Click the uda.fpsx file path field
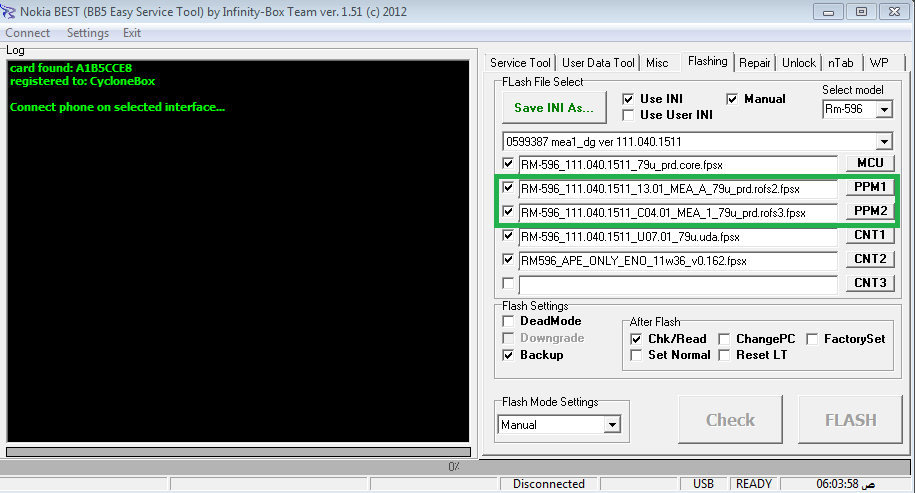Viewport: 915px width, 493px height. point(678,236)
